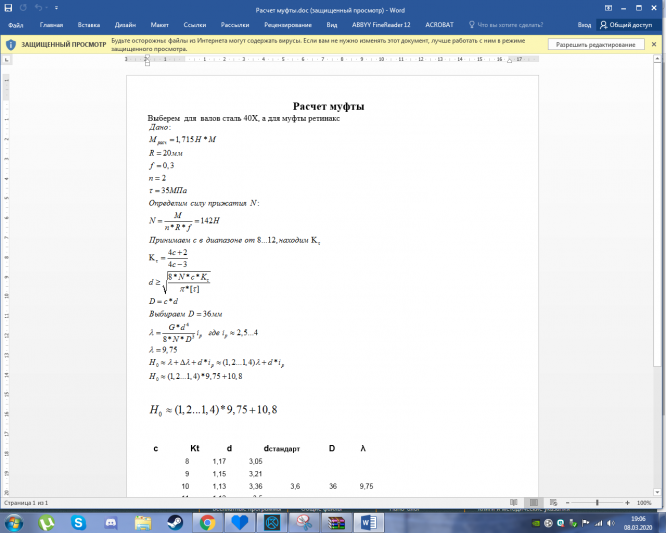
Task: Click the text 'Выбираем D = 36мм'
Action: click(x=186, y=314)
